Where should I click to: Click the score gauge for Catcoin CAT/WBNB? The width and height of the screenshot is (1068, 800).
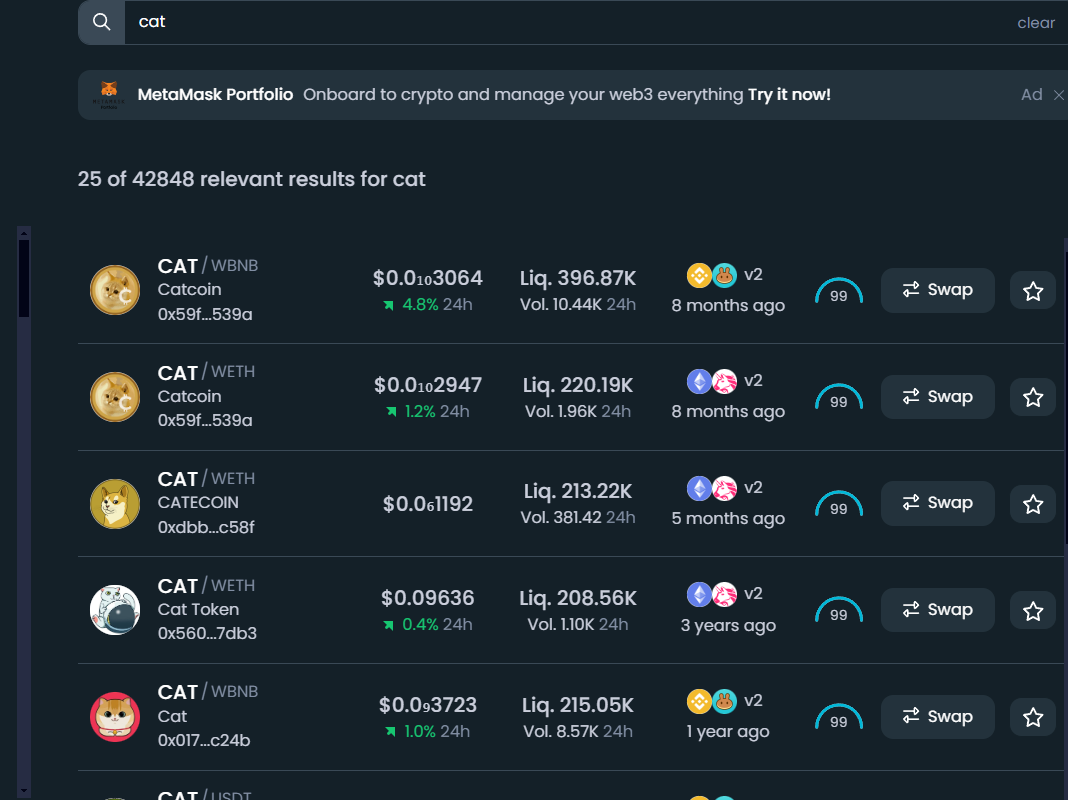pyautogui.click(x=838, y=291)
